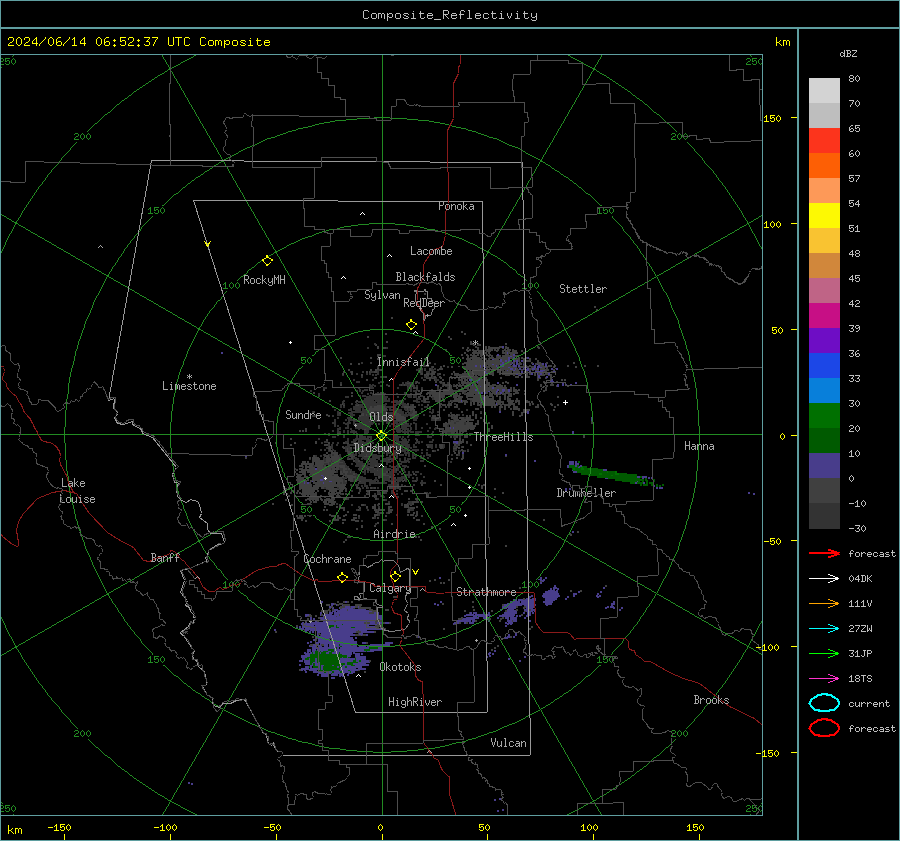Click the yellow diamond marker below RedDeer

click(x=411, y=325)
